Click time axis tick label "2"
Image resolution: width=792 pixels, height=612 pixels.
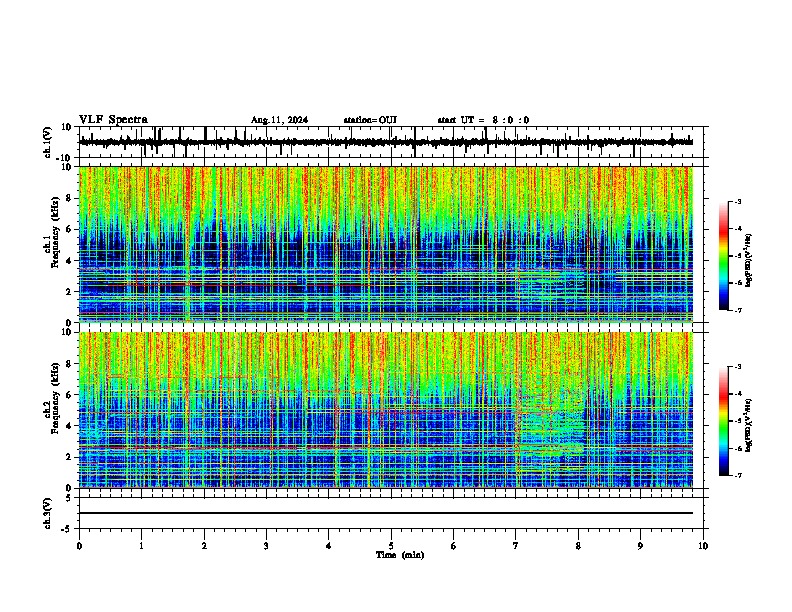coord(204,546)
